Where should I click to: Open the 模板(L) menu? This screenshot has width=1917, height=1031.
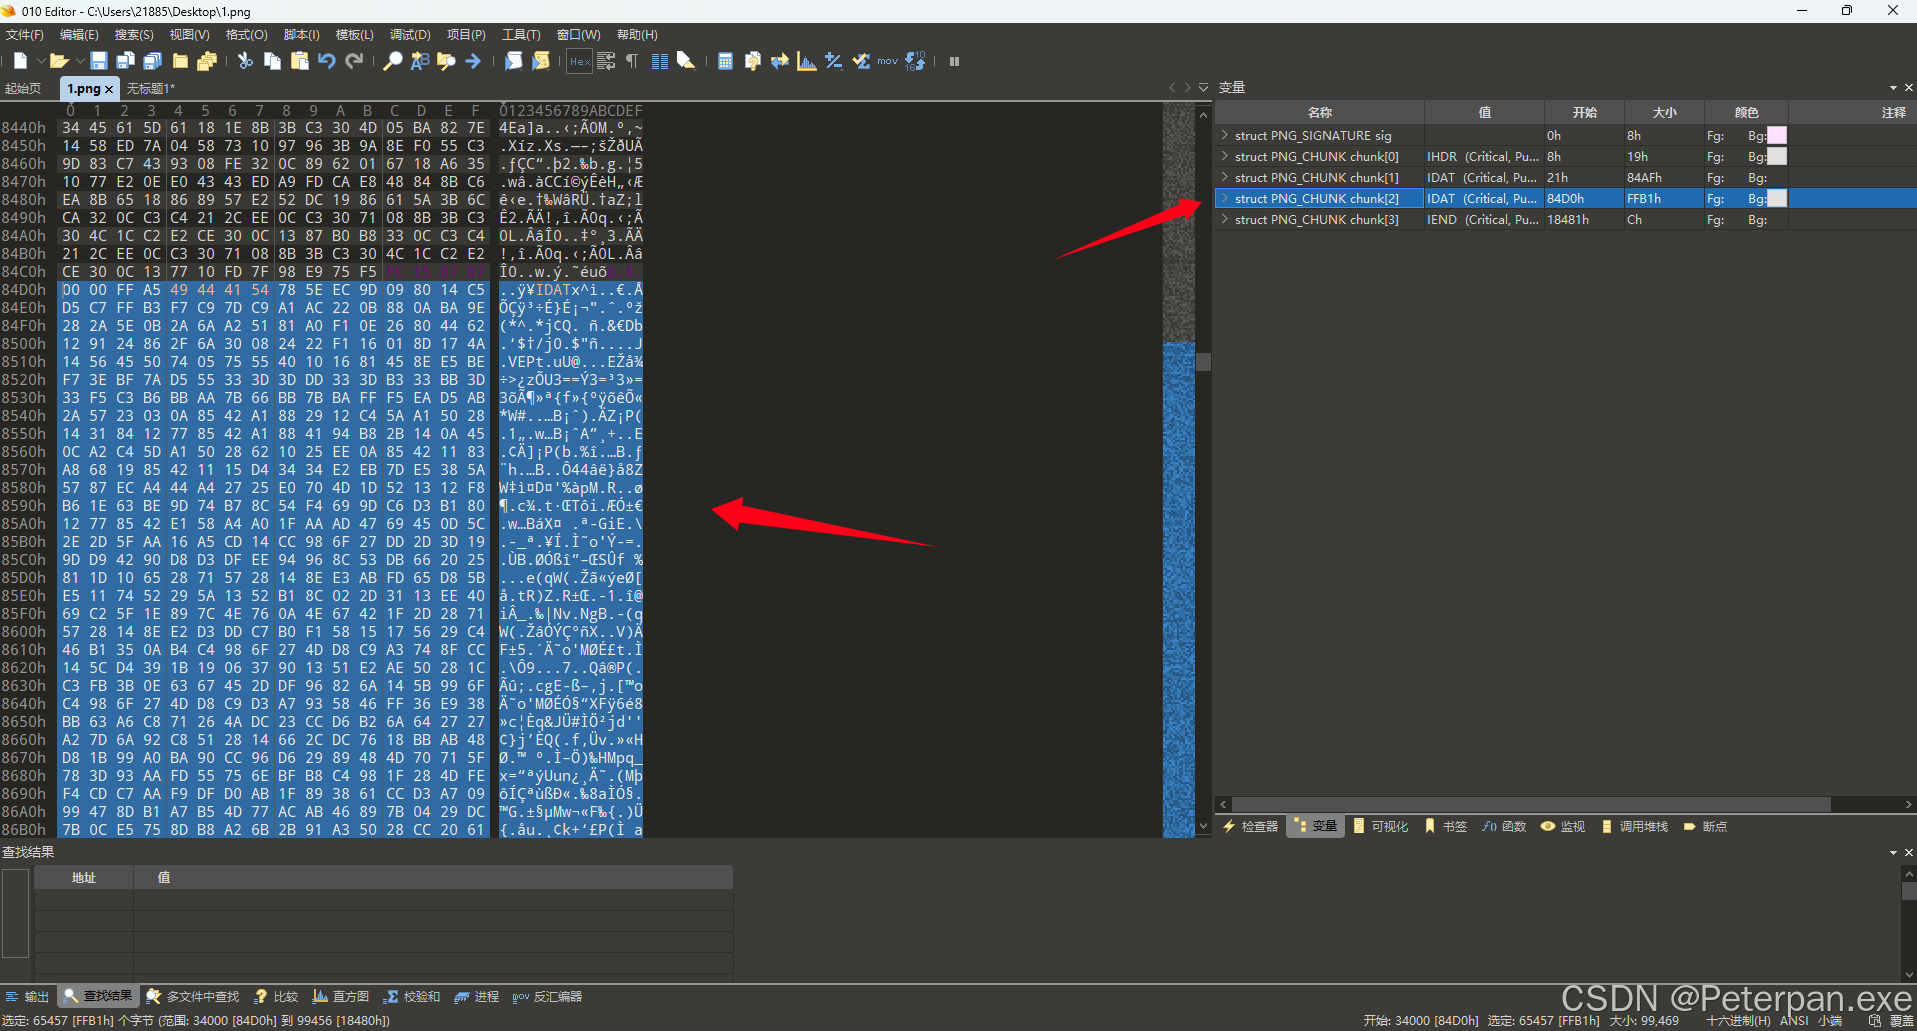tap(355, 35)
